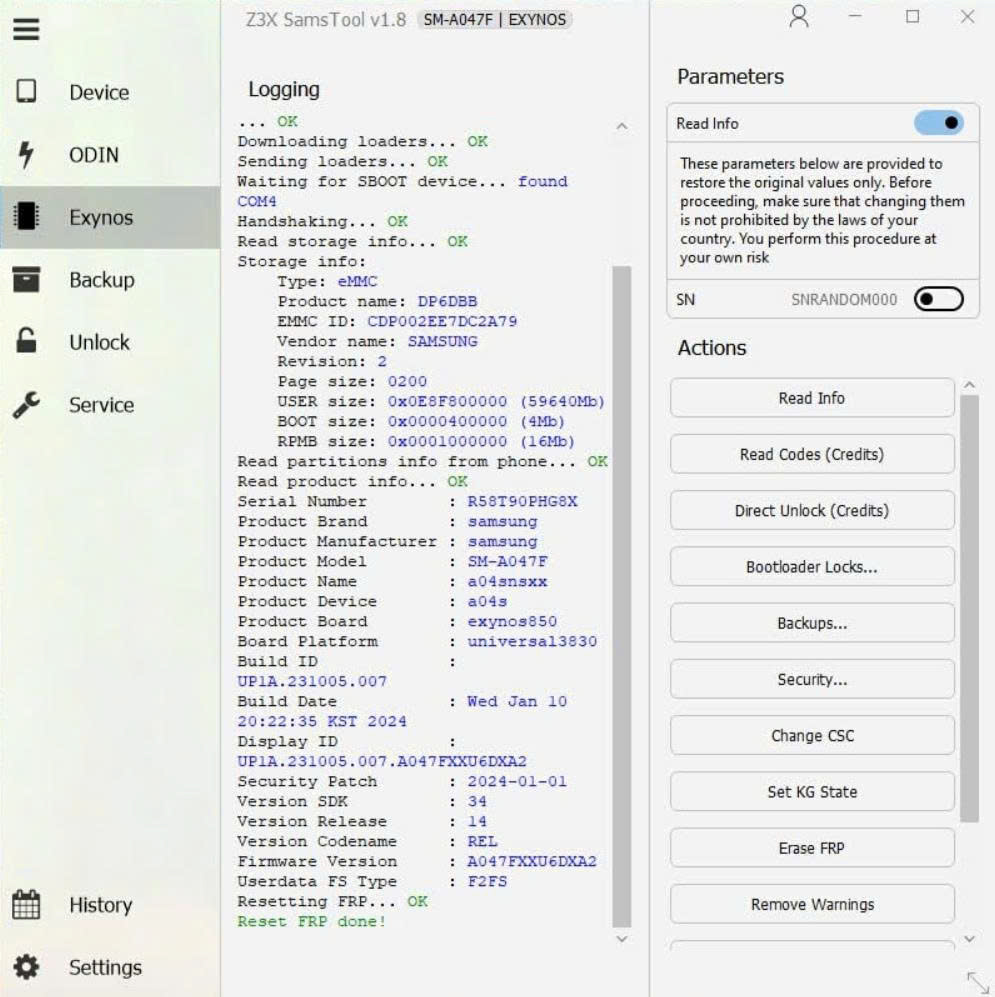
Task: Click the Backup archive box icon
Action: pos(26,279)
